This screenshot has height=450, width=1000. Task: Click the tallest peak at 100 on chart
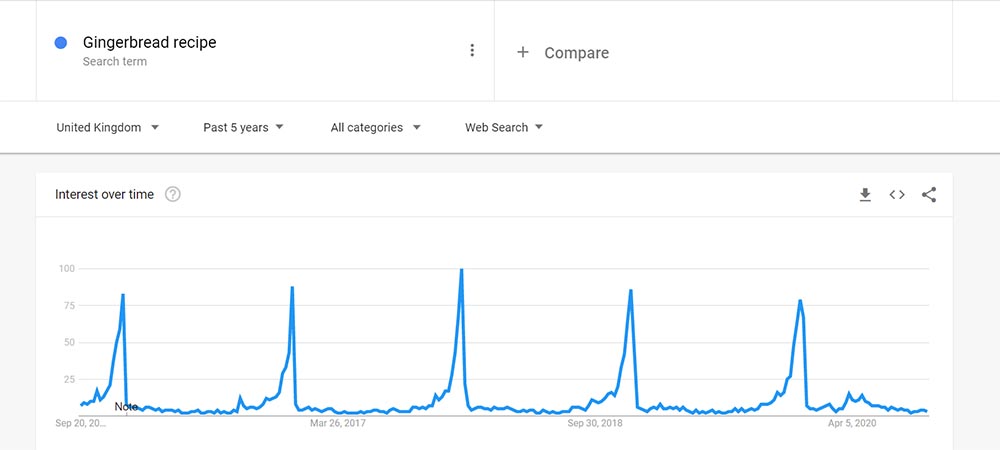tap(461, 270)
